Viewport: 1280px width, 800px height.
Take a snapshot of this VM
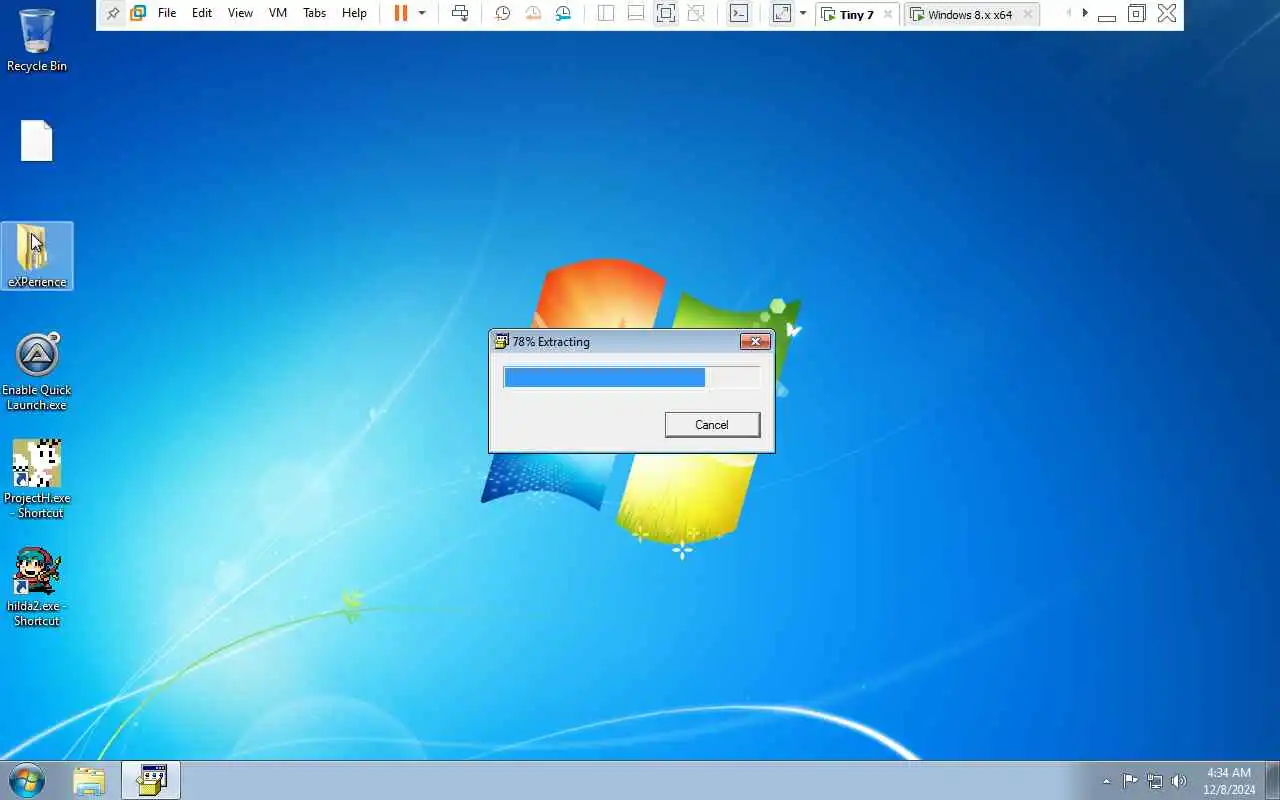point(503,14)
